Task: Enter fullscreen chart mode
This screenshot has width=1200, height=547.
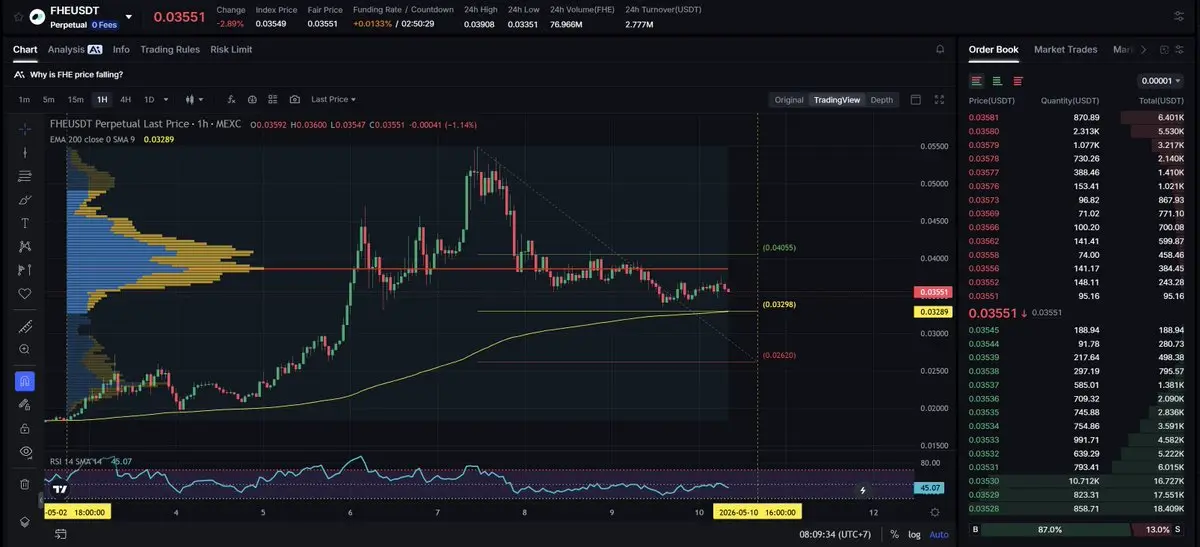Action: click(939, 99)
